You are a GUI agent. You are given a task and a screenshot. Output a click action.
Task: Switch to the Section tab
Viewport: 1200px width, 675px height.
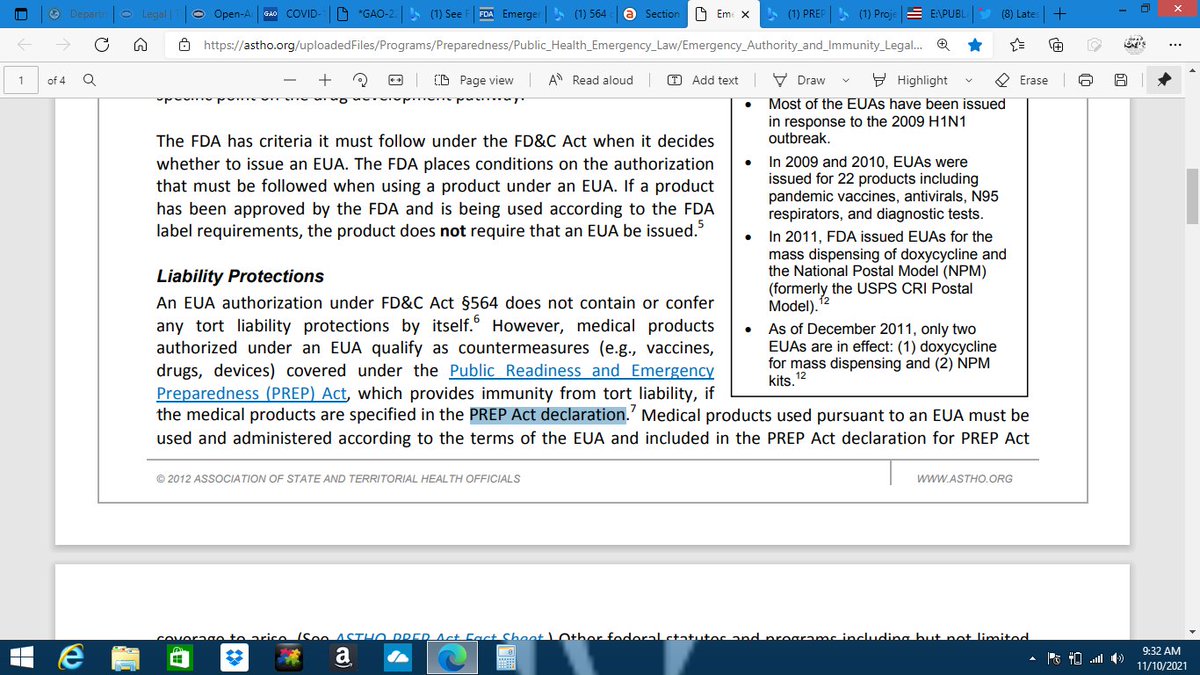coord(652,14)
